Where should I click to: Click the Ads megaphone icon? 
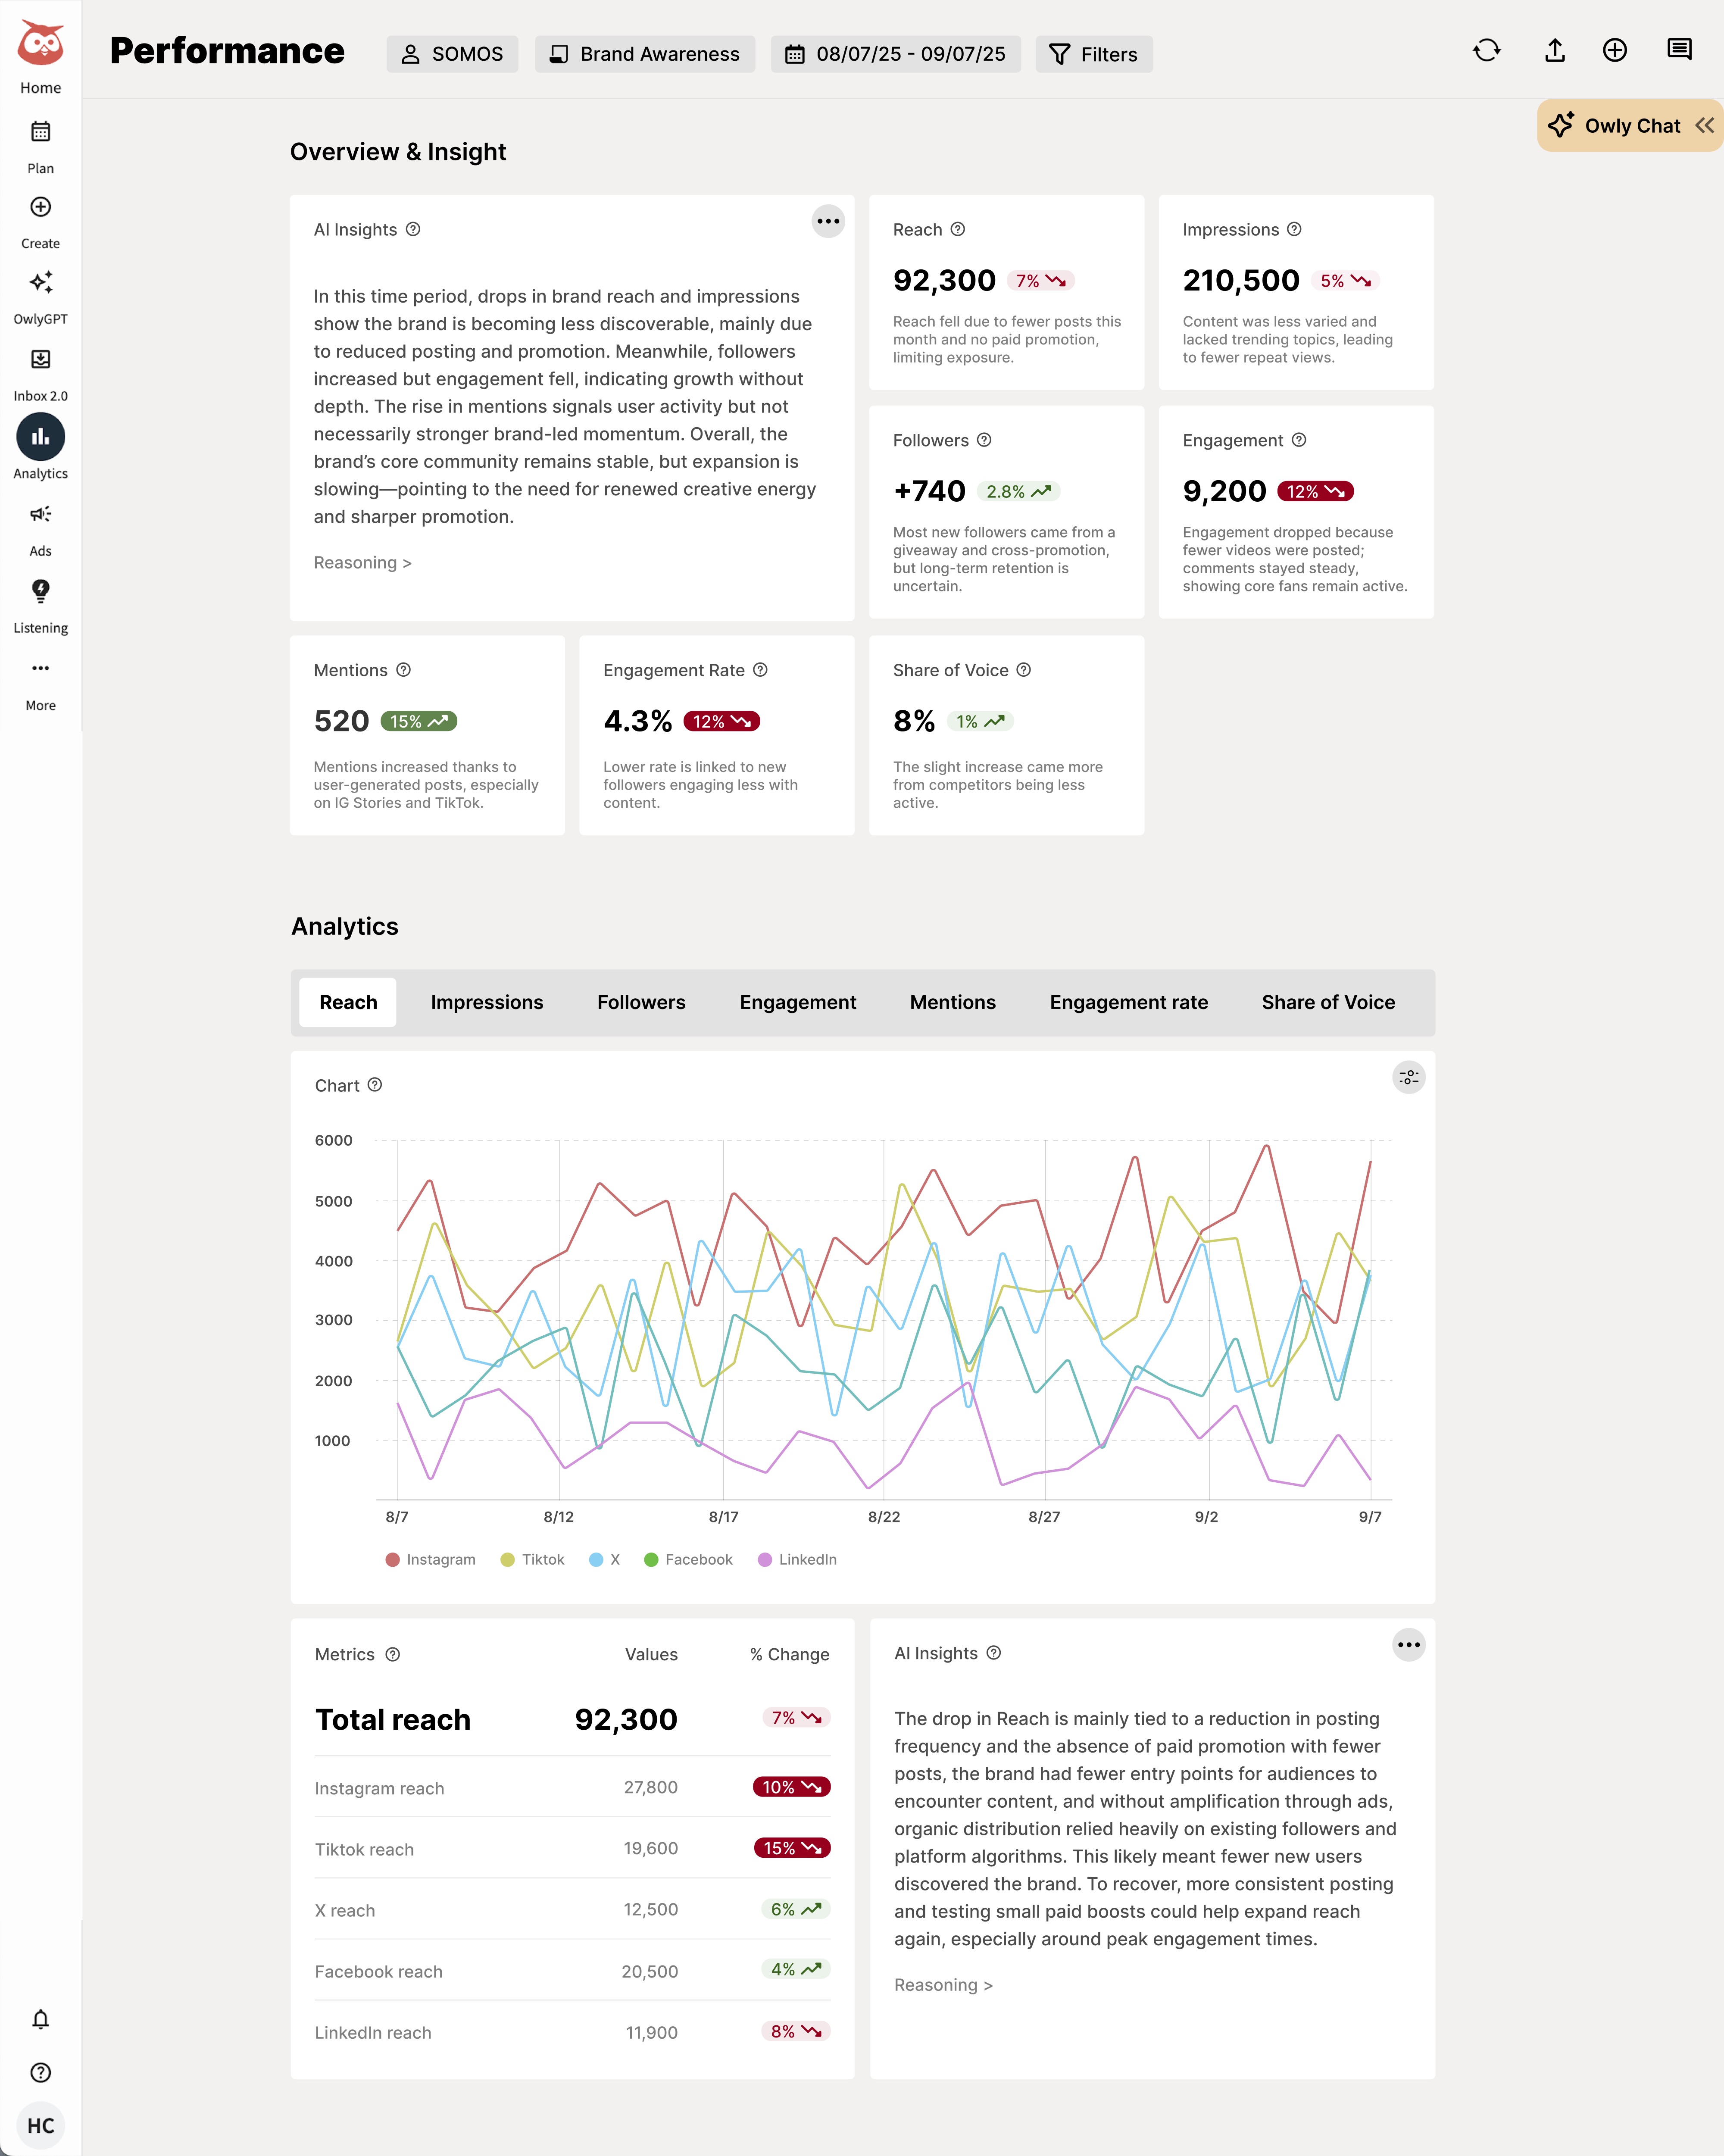point(40,514)
